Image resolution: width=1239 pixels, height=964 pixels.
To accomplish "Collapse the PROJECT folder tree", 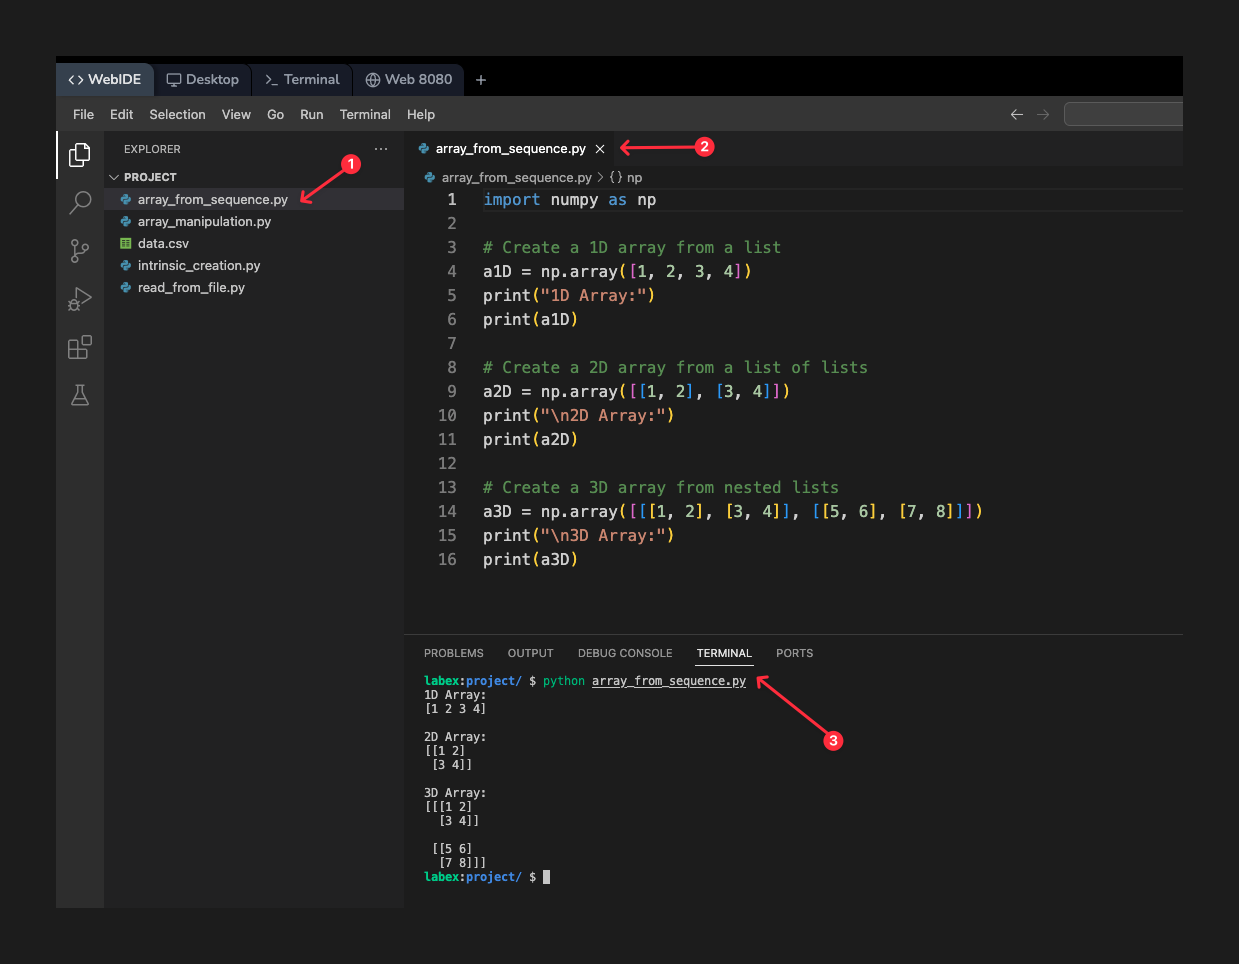I will point(114,176).
